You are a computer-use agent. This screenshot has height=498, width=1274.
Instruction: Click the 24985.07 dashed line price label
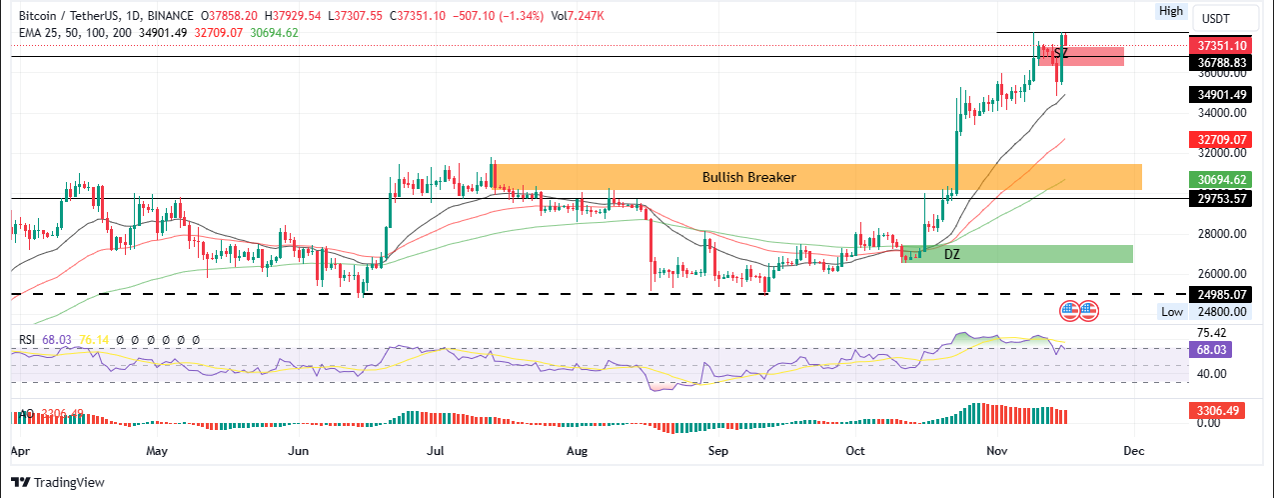[x=1221, y=295]
